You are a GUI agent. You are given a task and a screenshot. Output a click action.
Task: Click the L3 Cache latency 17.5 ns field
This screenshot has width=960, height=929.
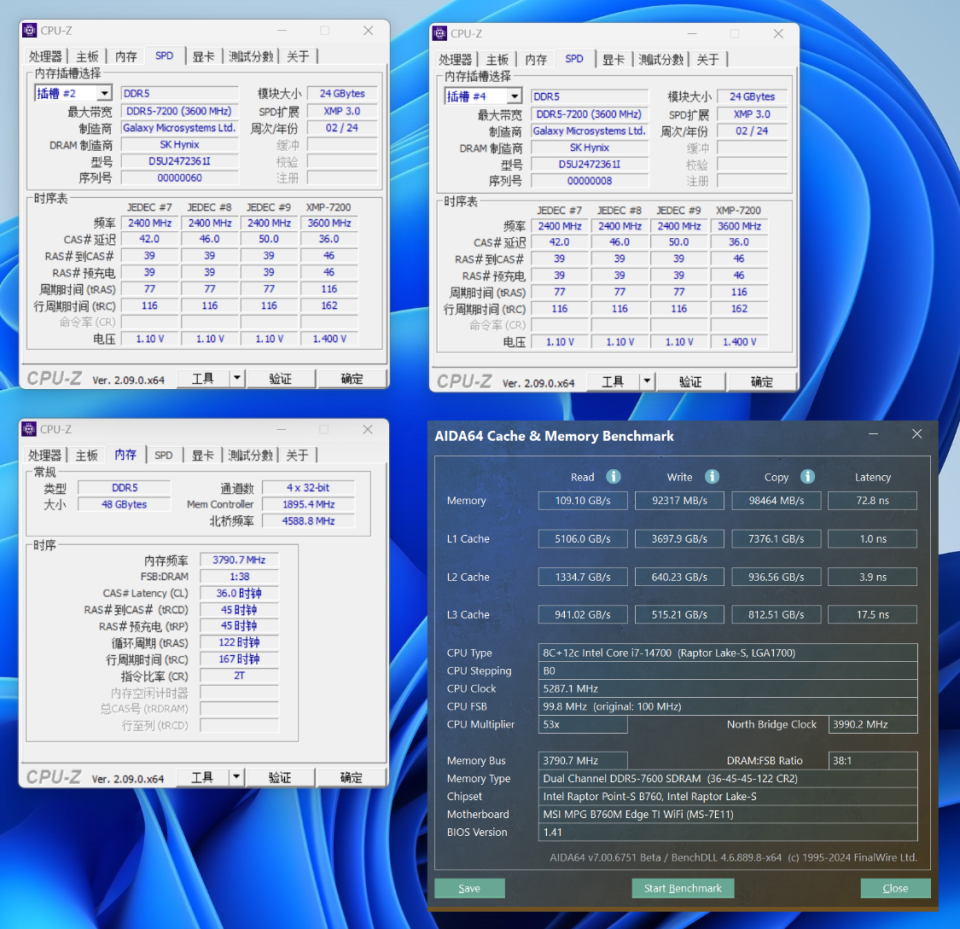(x=872, y=614)
